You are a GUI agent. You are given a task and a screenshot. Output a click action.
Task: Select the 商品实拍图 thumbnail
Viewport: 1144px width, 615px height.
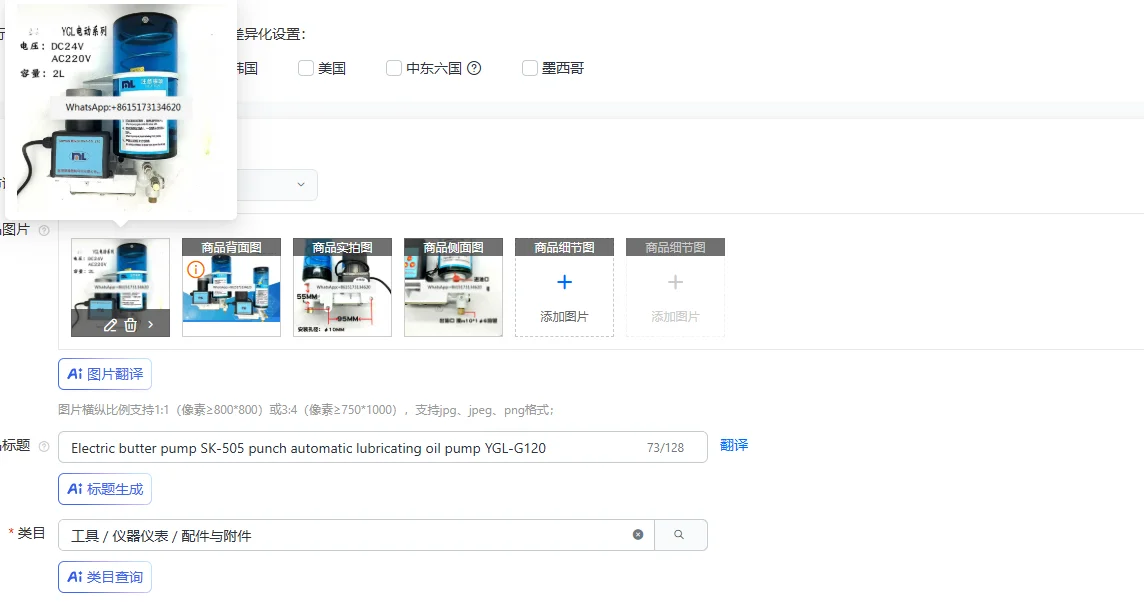click(x=342, y=287)
